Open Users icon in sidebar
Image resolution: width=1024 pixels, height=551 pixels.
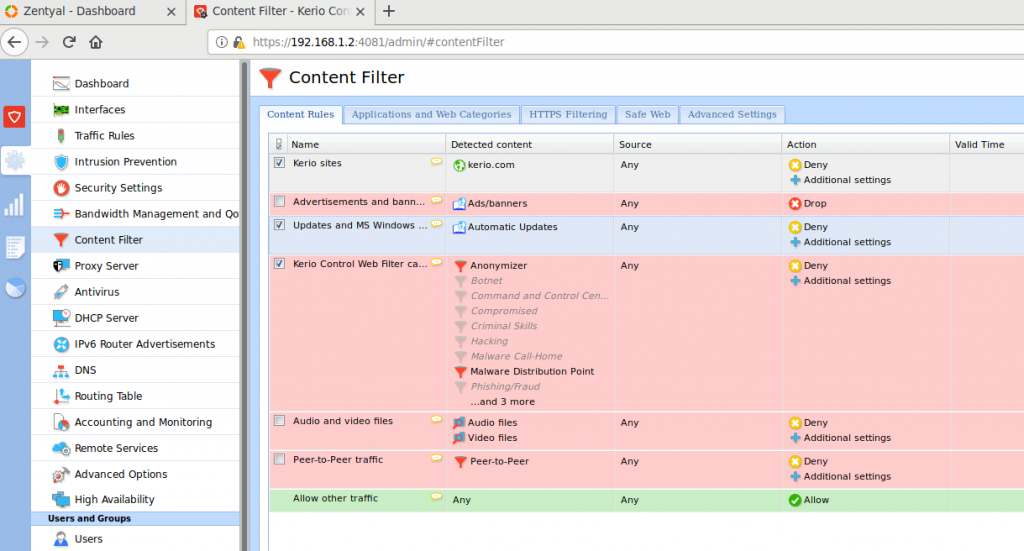click(x=61, y=539)
